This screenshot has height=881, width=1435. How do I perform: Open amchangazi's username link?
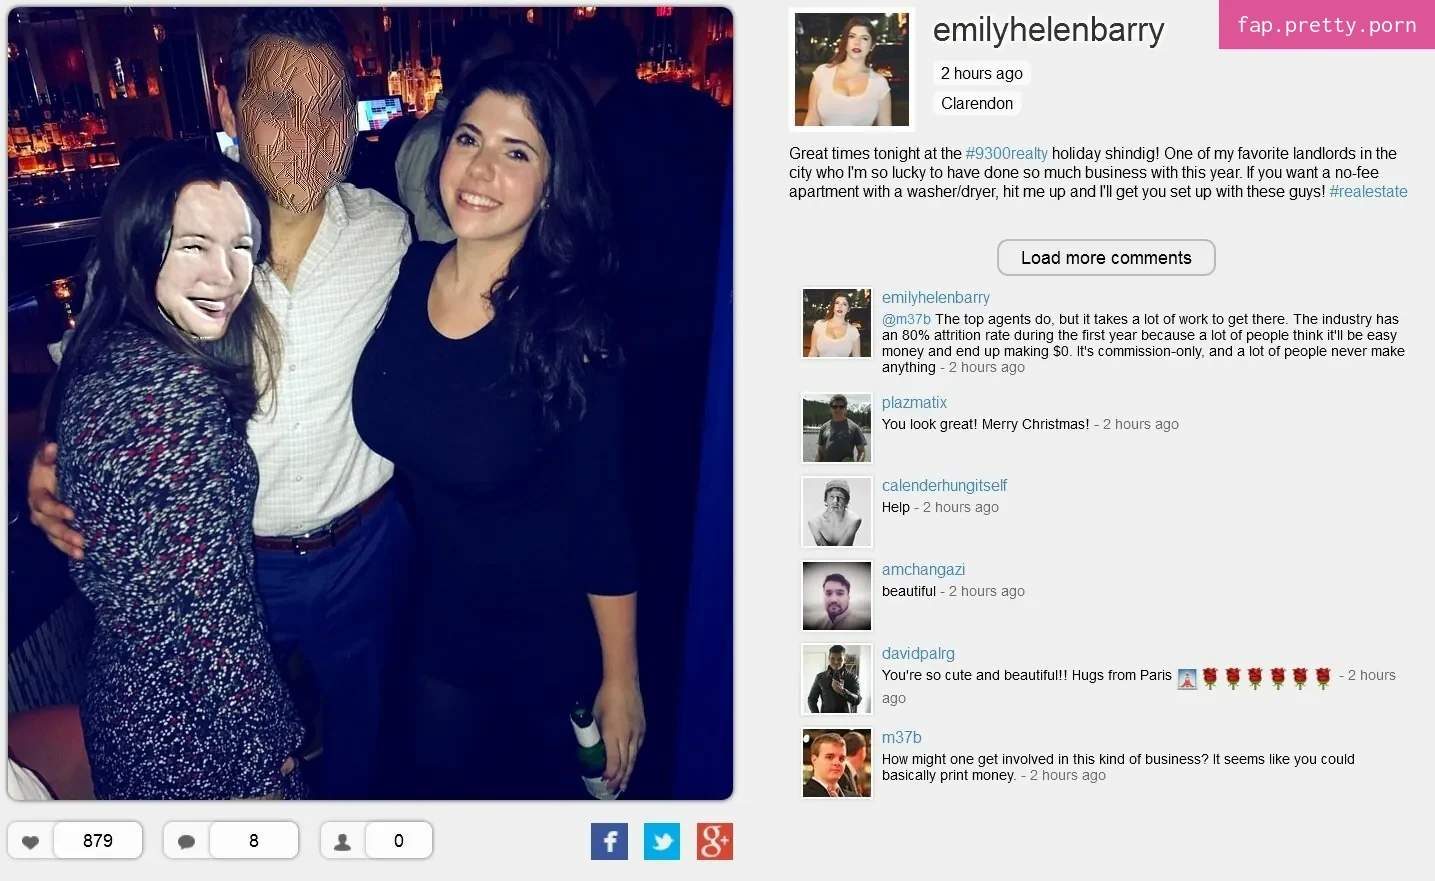coord(923,569)
